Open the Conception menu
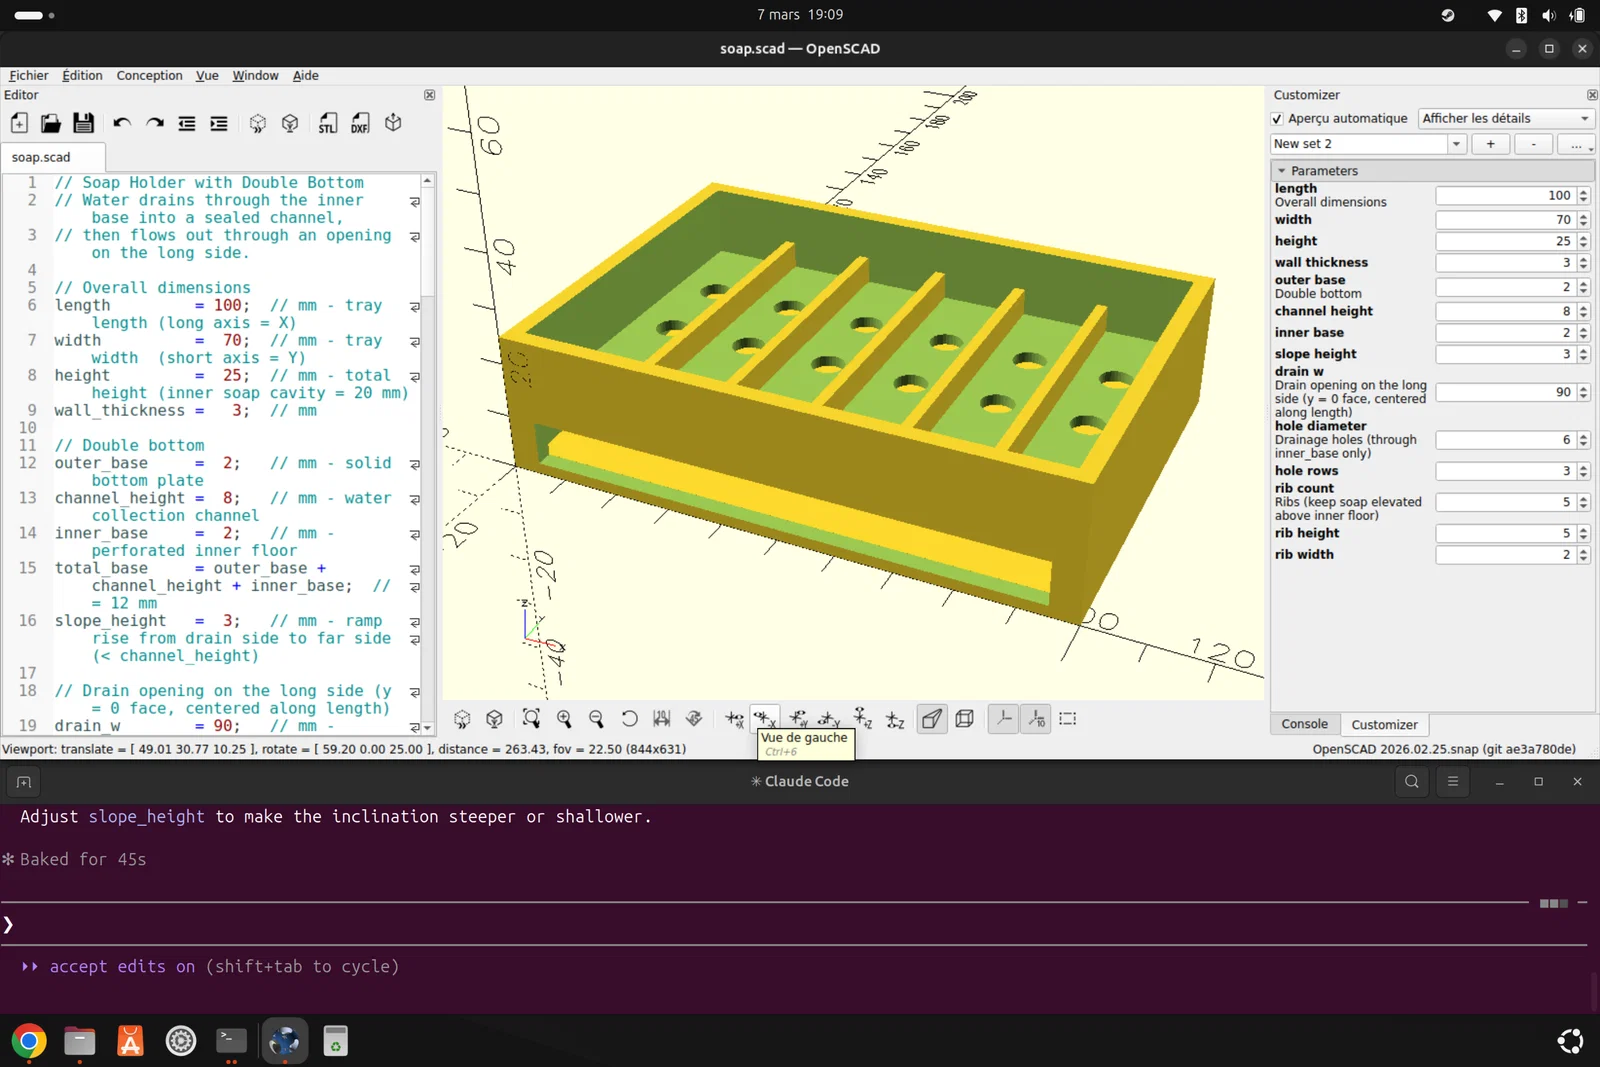The image size is (1600, 1067). [149, 76]
